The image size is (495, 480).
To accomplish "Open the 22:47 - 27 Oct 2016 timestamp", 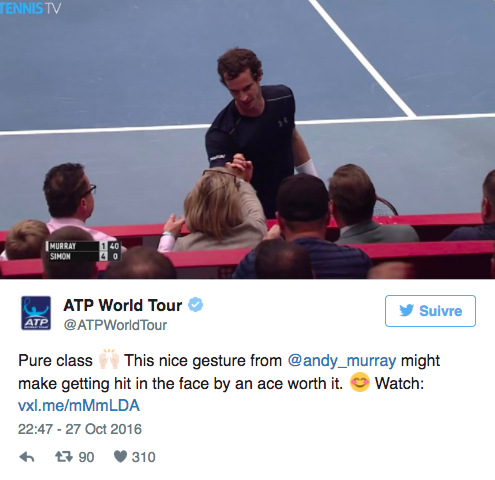I will [x=80, y=429].
